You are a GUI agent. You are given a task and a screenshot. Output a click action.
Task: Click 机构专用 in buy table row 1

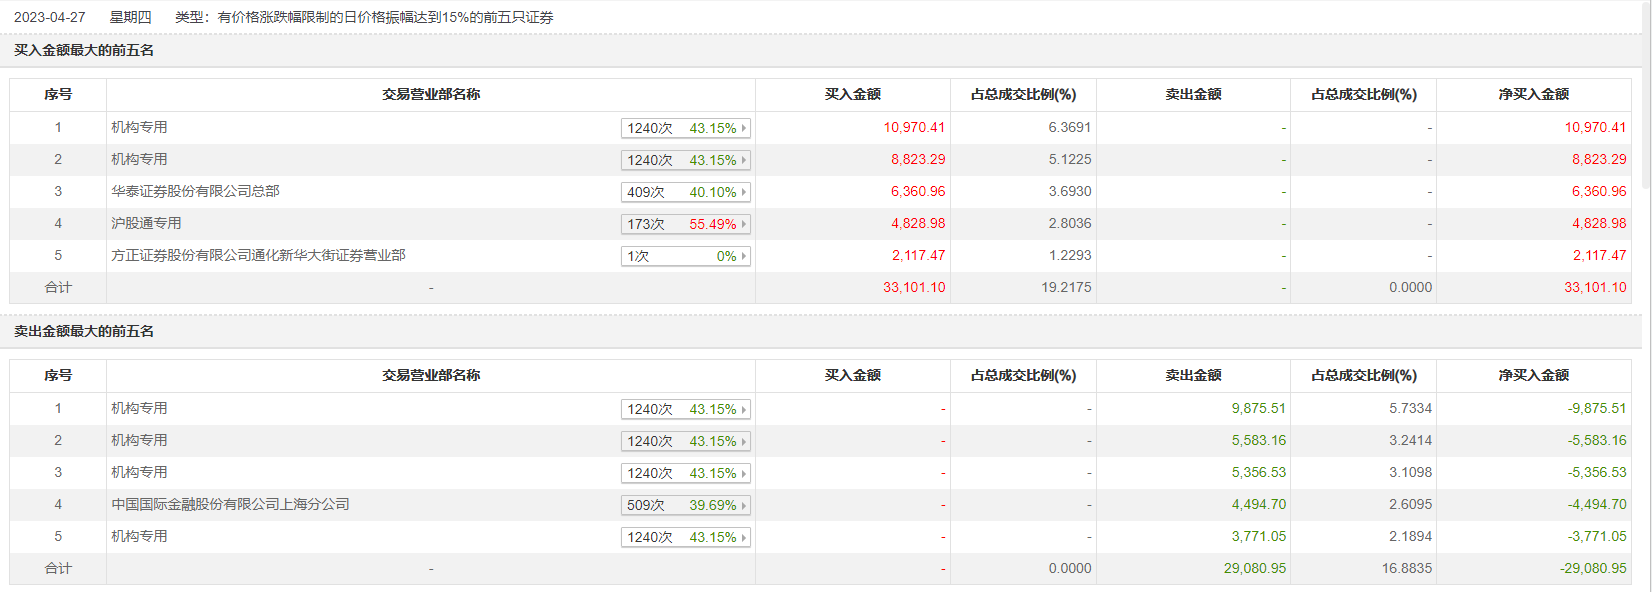(139, 127)
